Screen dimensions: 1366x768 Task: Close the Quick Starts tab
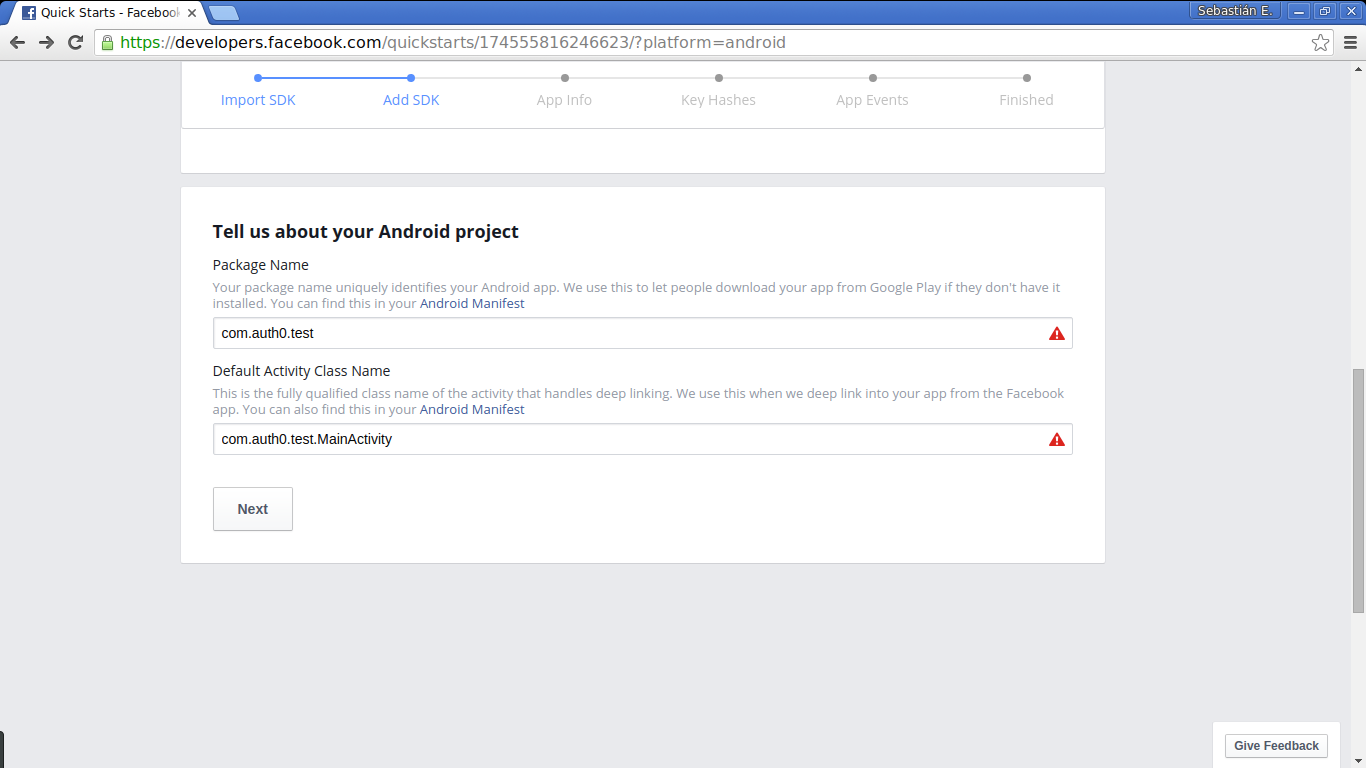point(192,13)
